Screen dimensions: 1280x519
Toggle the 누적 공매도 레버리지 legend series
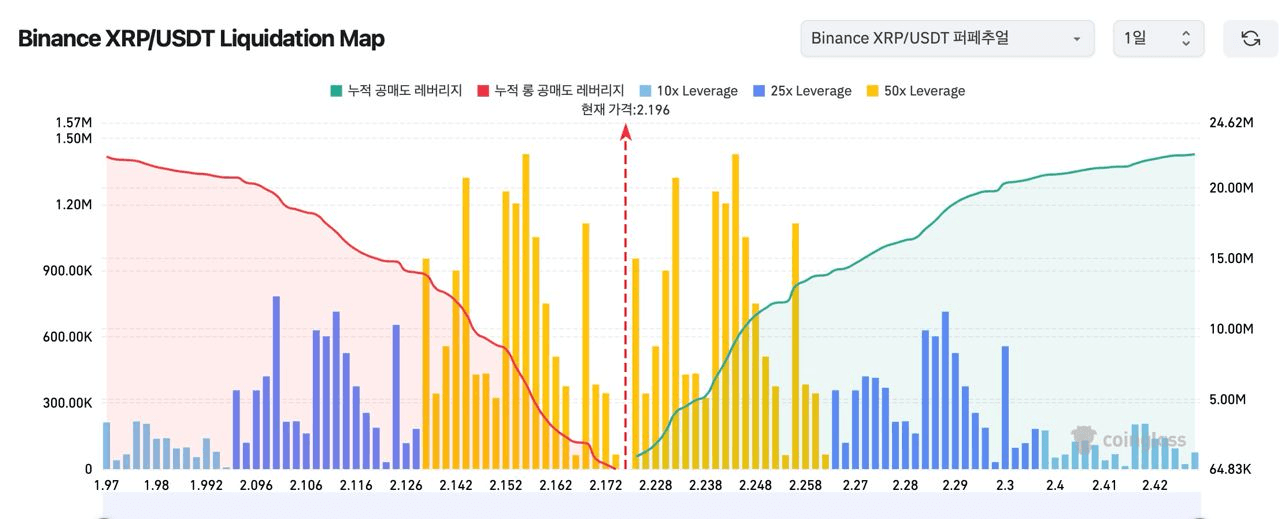pyautogui.click(x=396, y=91)
